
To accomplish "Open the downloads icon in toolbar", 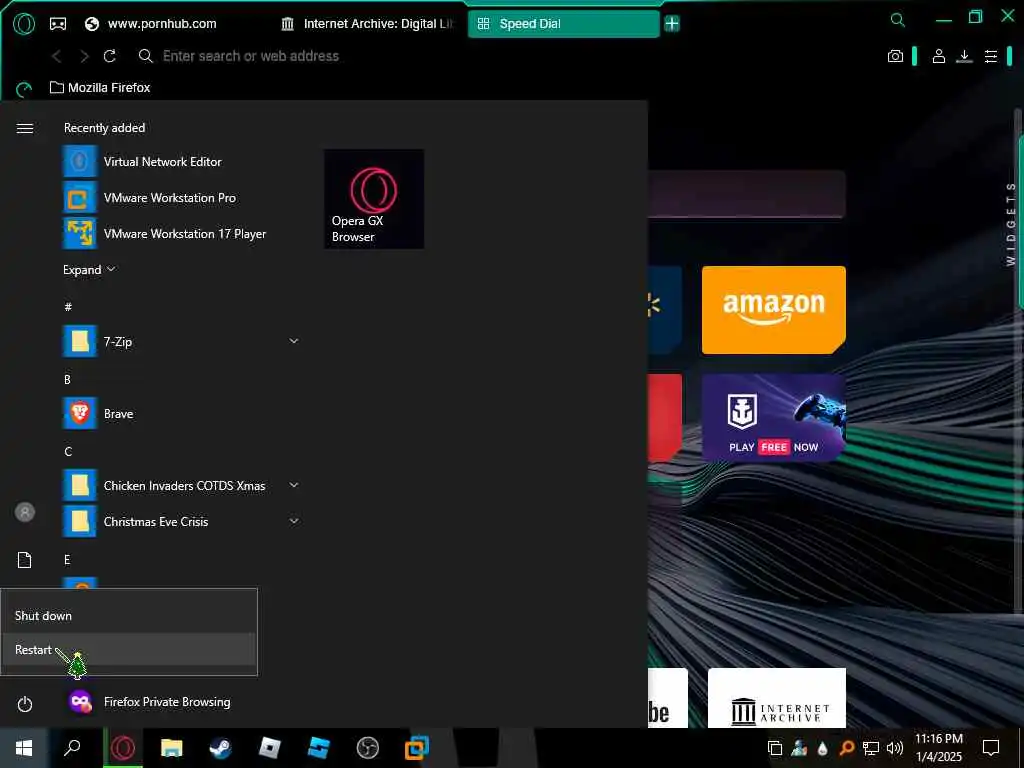I will [964, 56].
